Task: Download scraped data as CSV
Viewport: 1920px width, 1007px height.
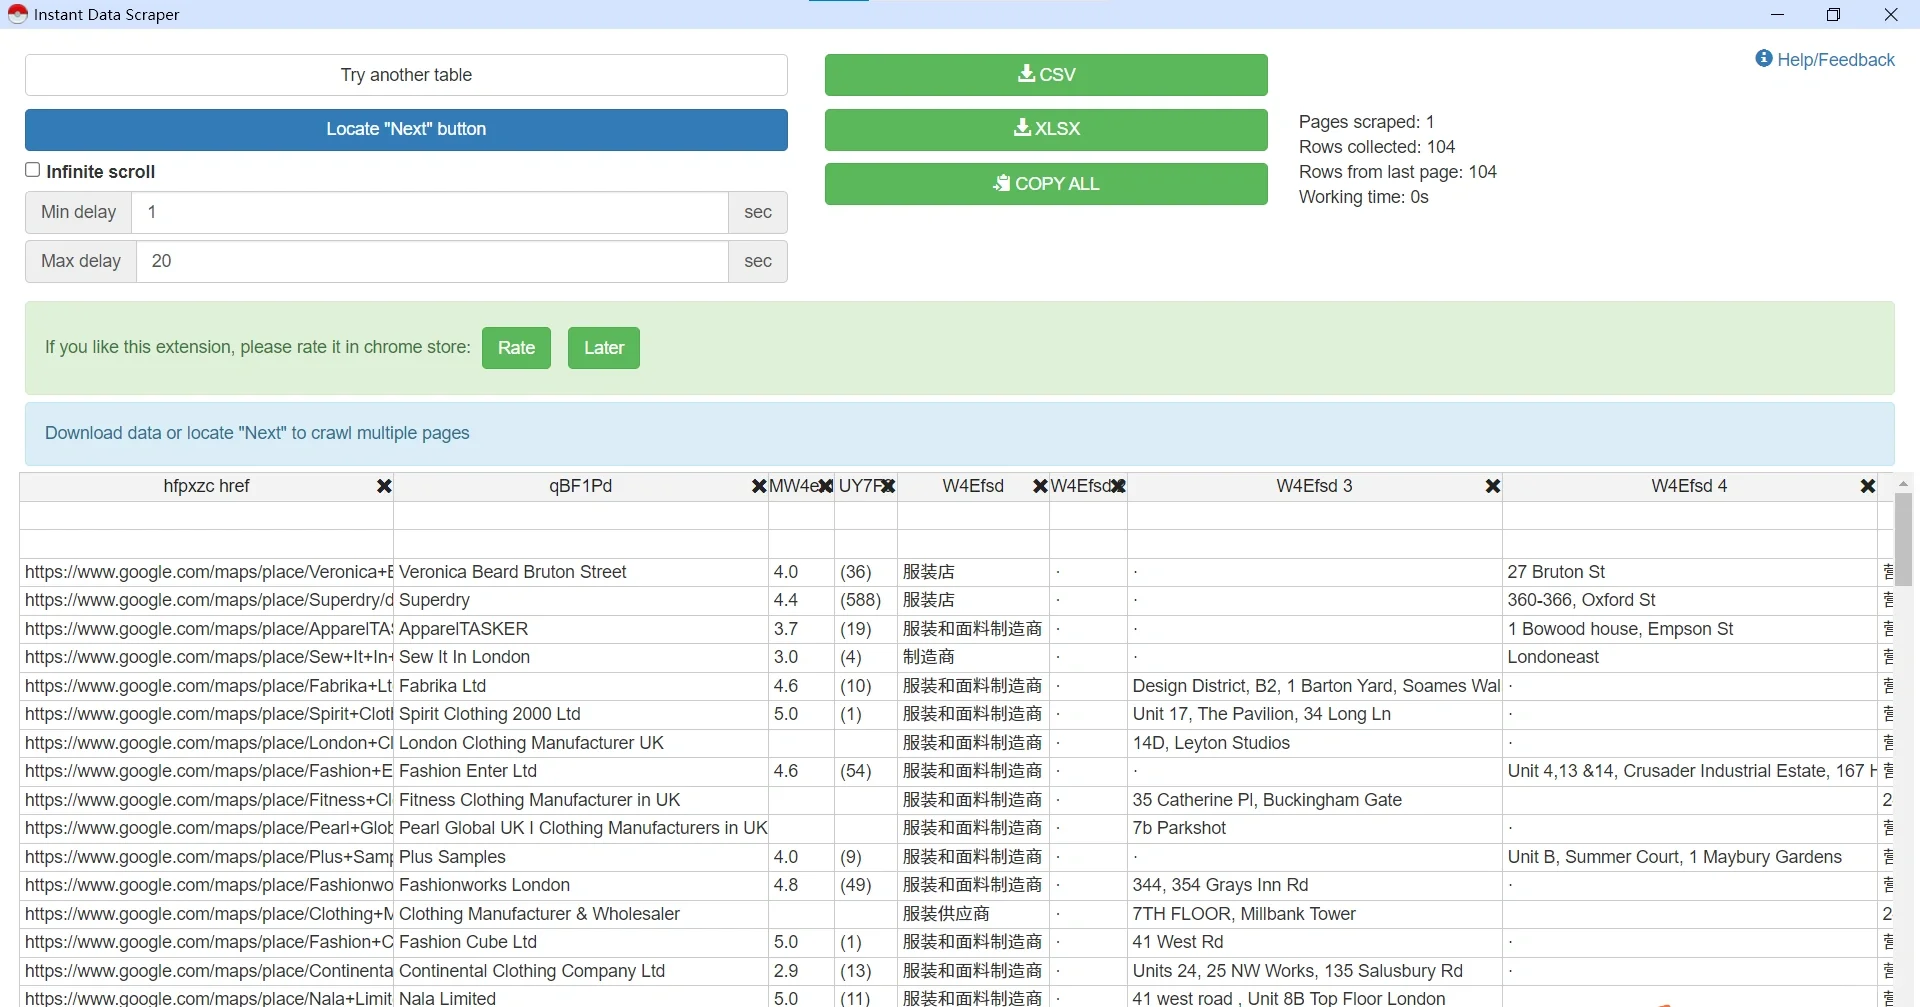Action: 1046,75
